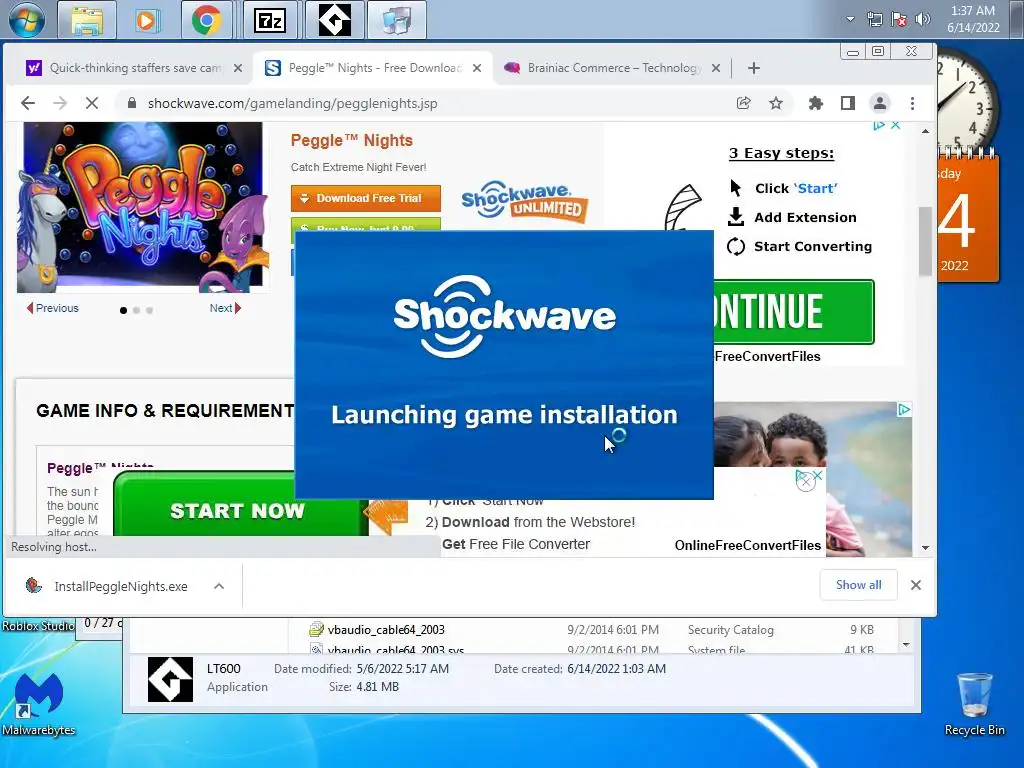This screenshot has width=1024, height=768.
Task: Click the Chrome vertical scrollbar thumb
Action: click(x=925, y=241)
